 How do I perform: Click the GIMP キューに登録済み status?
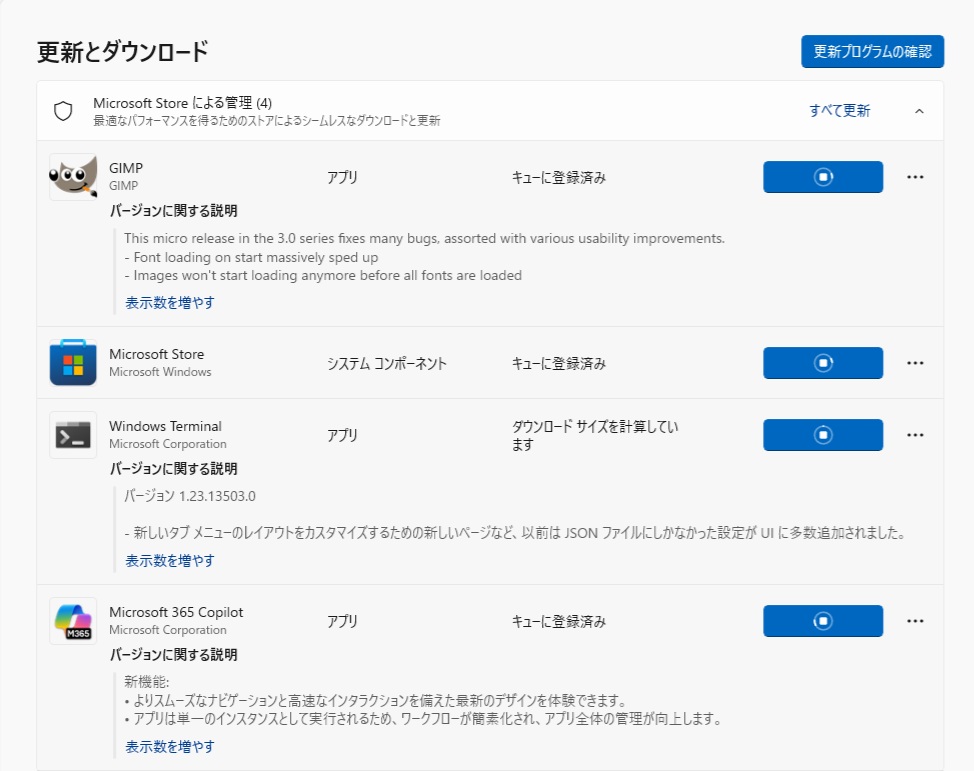tap(559, 178)
